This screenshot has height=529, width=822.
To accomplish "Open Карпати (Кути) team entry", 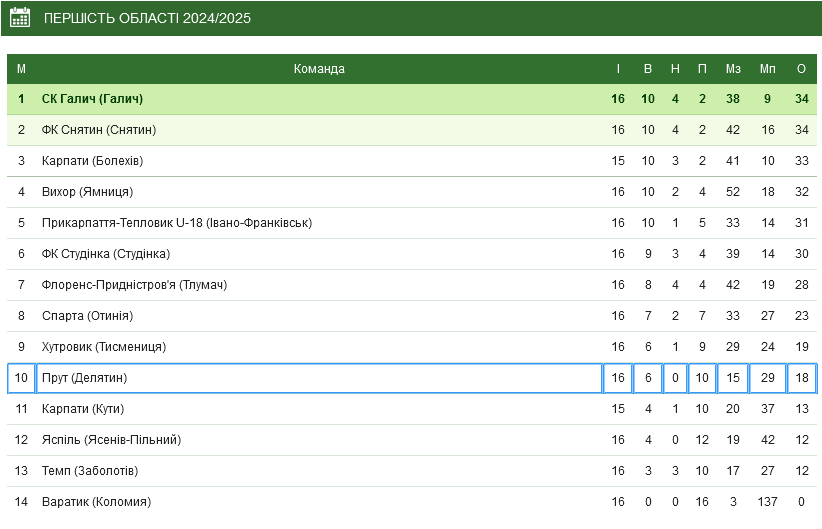I will pyautogui.click(x=83, y=409).
